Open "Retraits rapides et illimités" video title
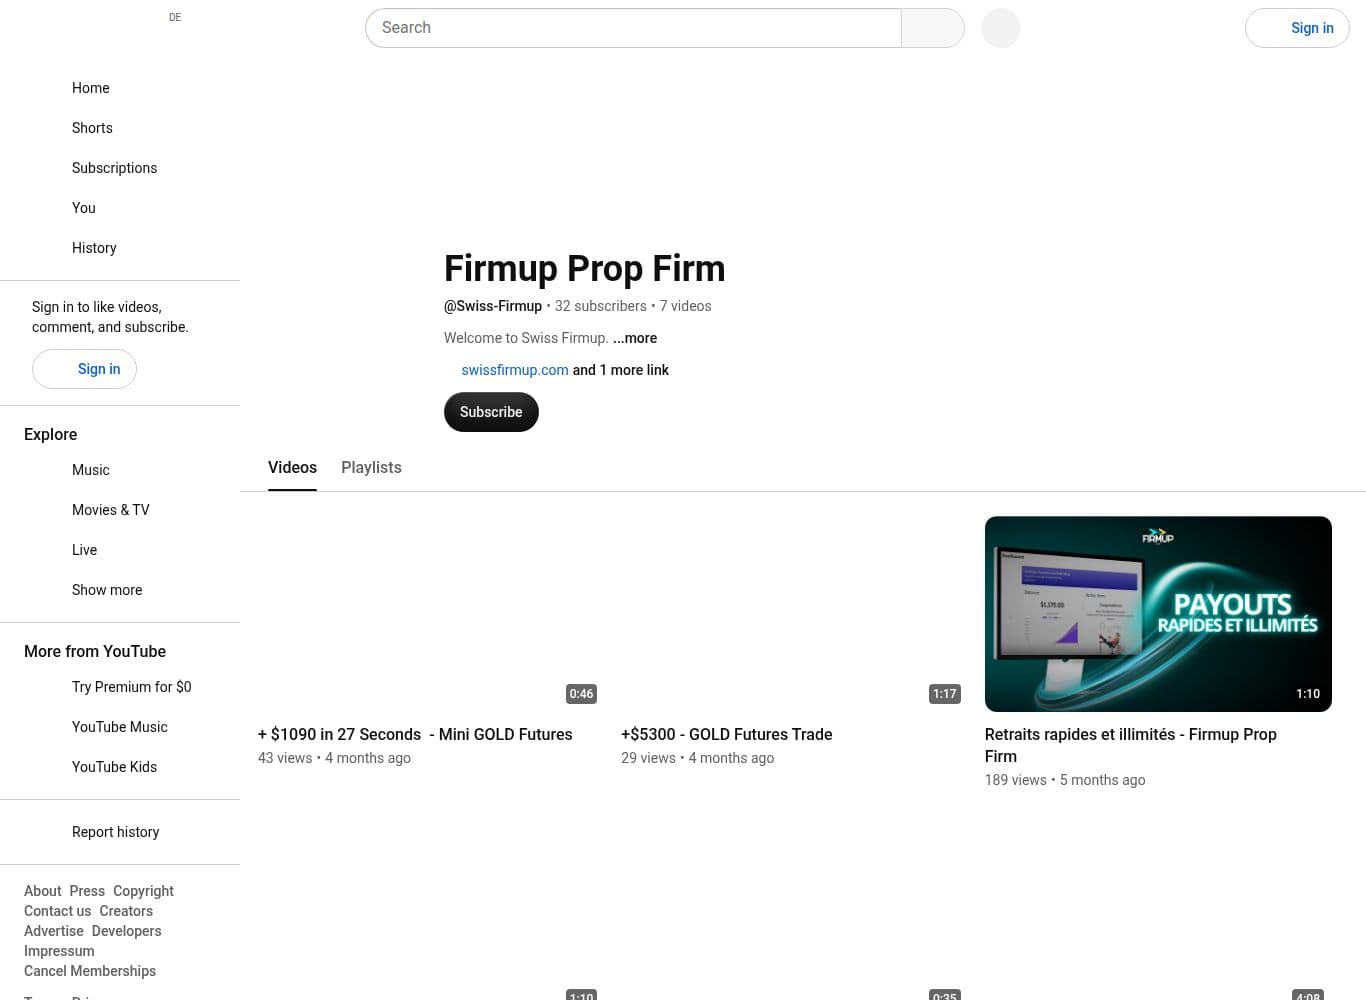This screenshot has width=1366, height=1000. (x=1131, y=745)
